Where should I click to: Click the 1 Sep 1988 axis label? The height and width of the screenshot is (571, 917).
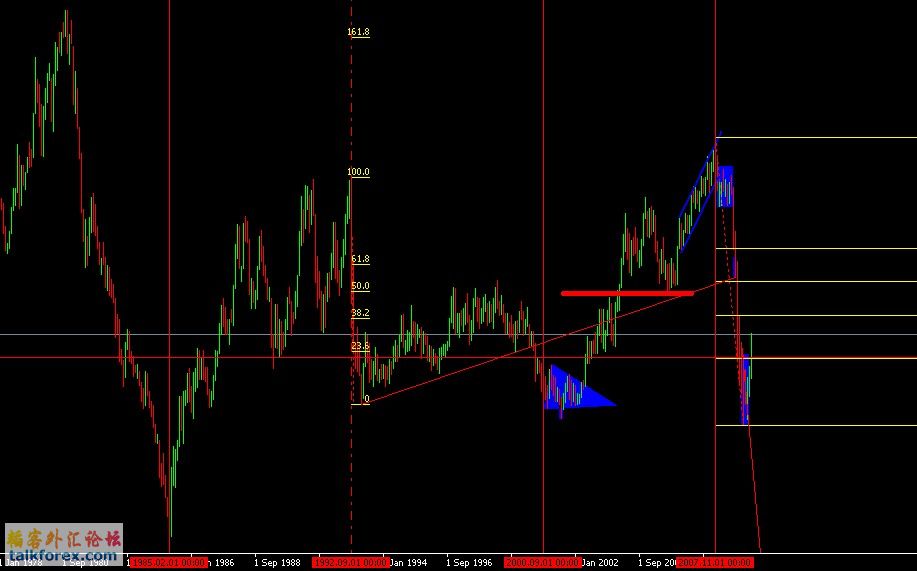pos(277,563)
